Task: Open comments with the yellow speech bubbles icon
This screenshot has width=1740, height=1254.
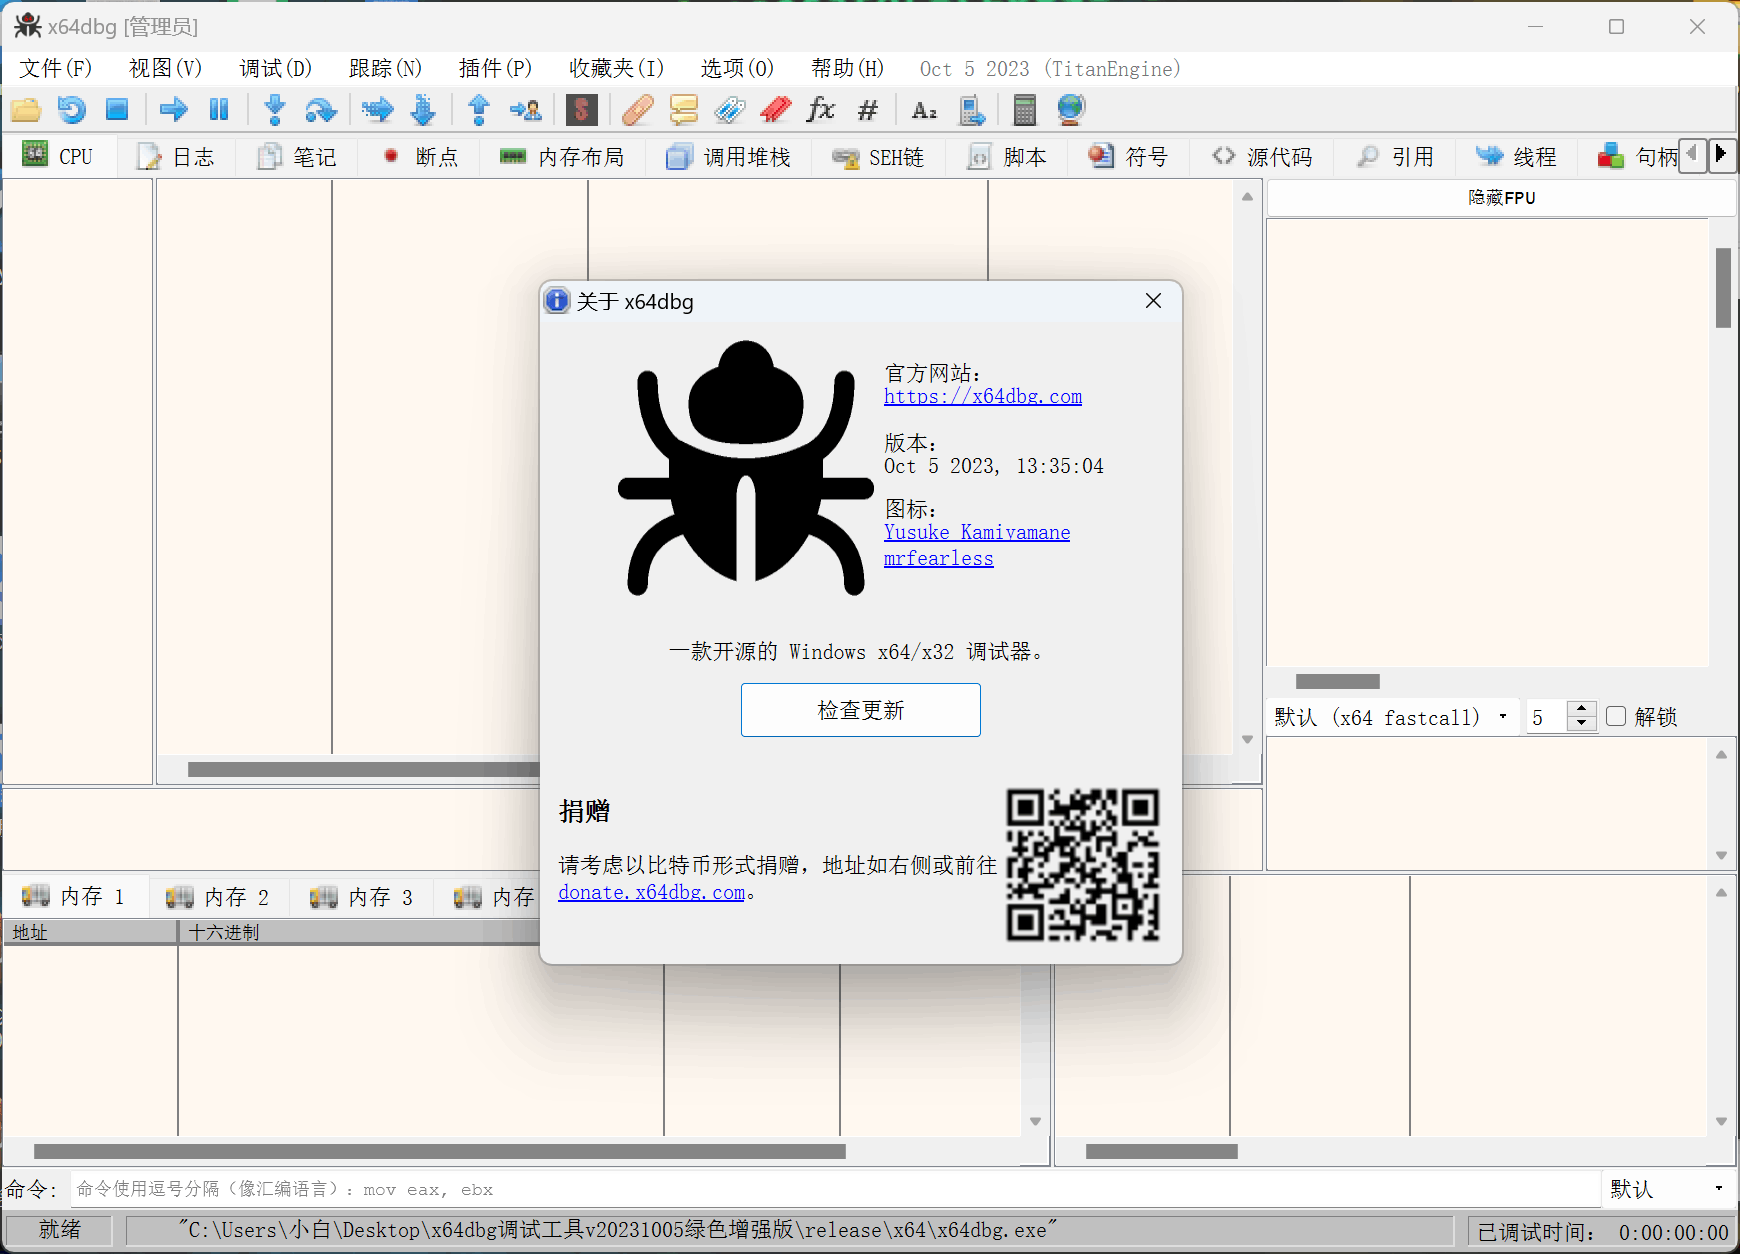Action: [x=684, y=109]
